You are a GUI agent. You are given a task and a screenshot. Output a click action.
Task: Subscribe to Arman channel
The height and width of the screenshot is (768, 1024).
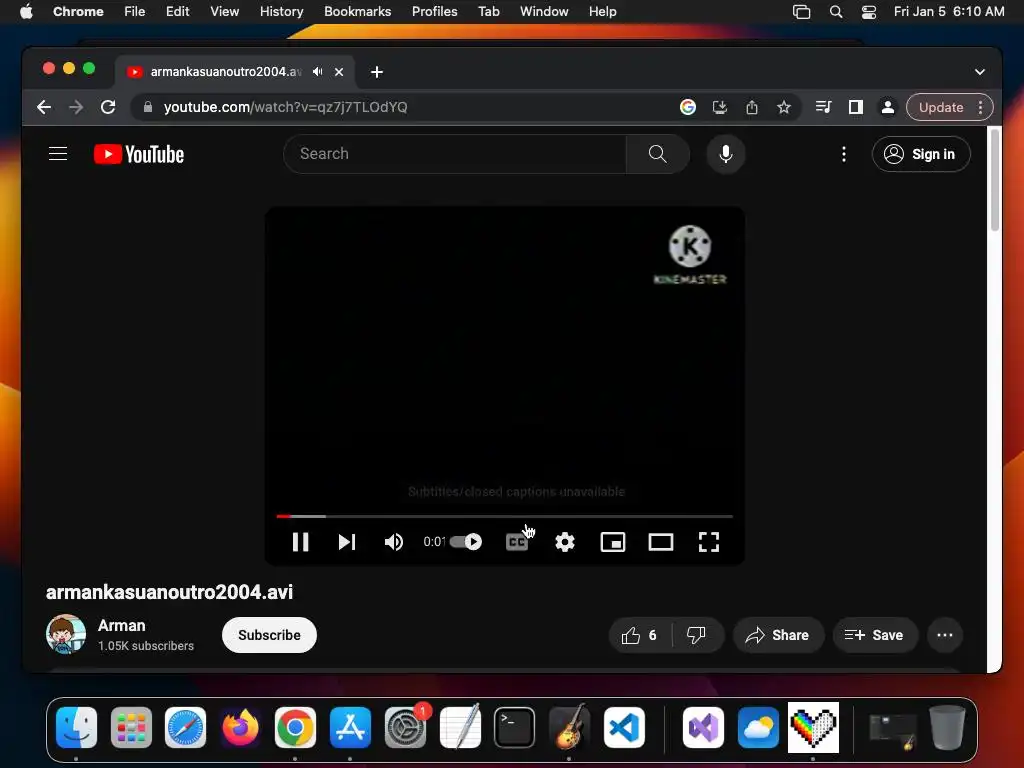(269, 635)
